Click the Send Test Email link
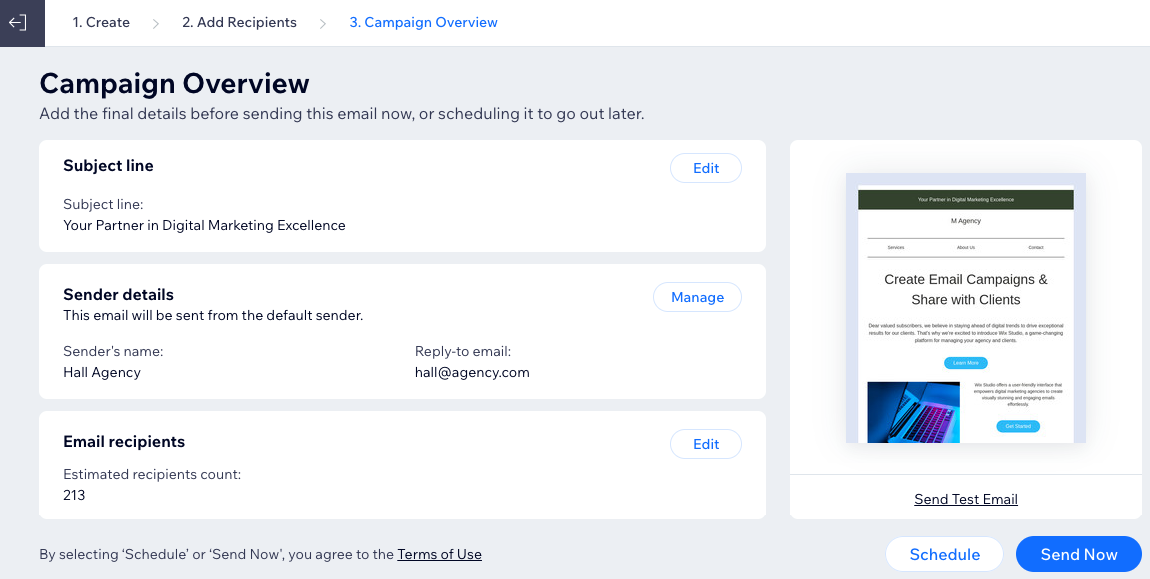Viewport: 1150px width, 579px height. point(965,499)
